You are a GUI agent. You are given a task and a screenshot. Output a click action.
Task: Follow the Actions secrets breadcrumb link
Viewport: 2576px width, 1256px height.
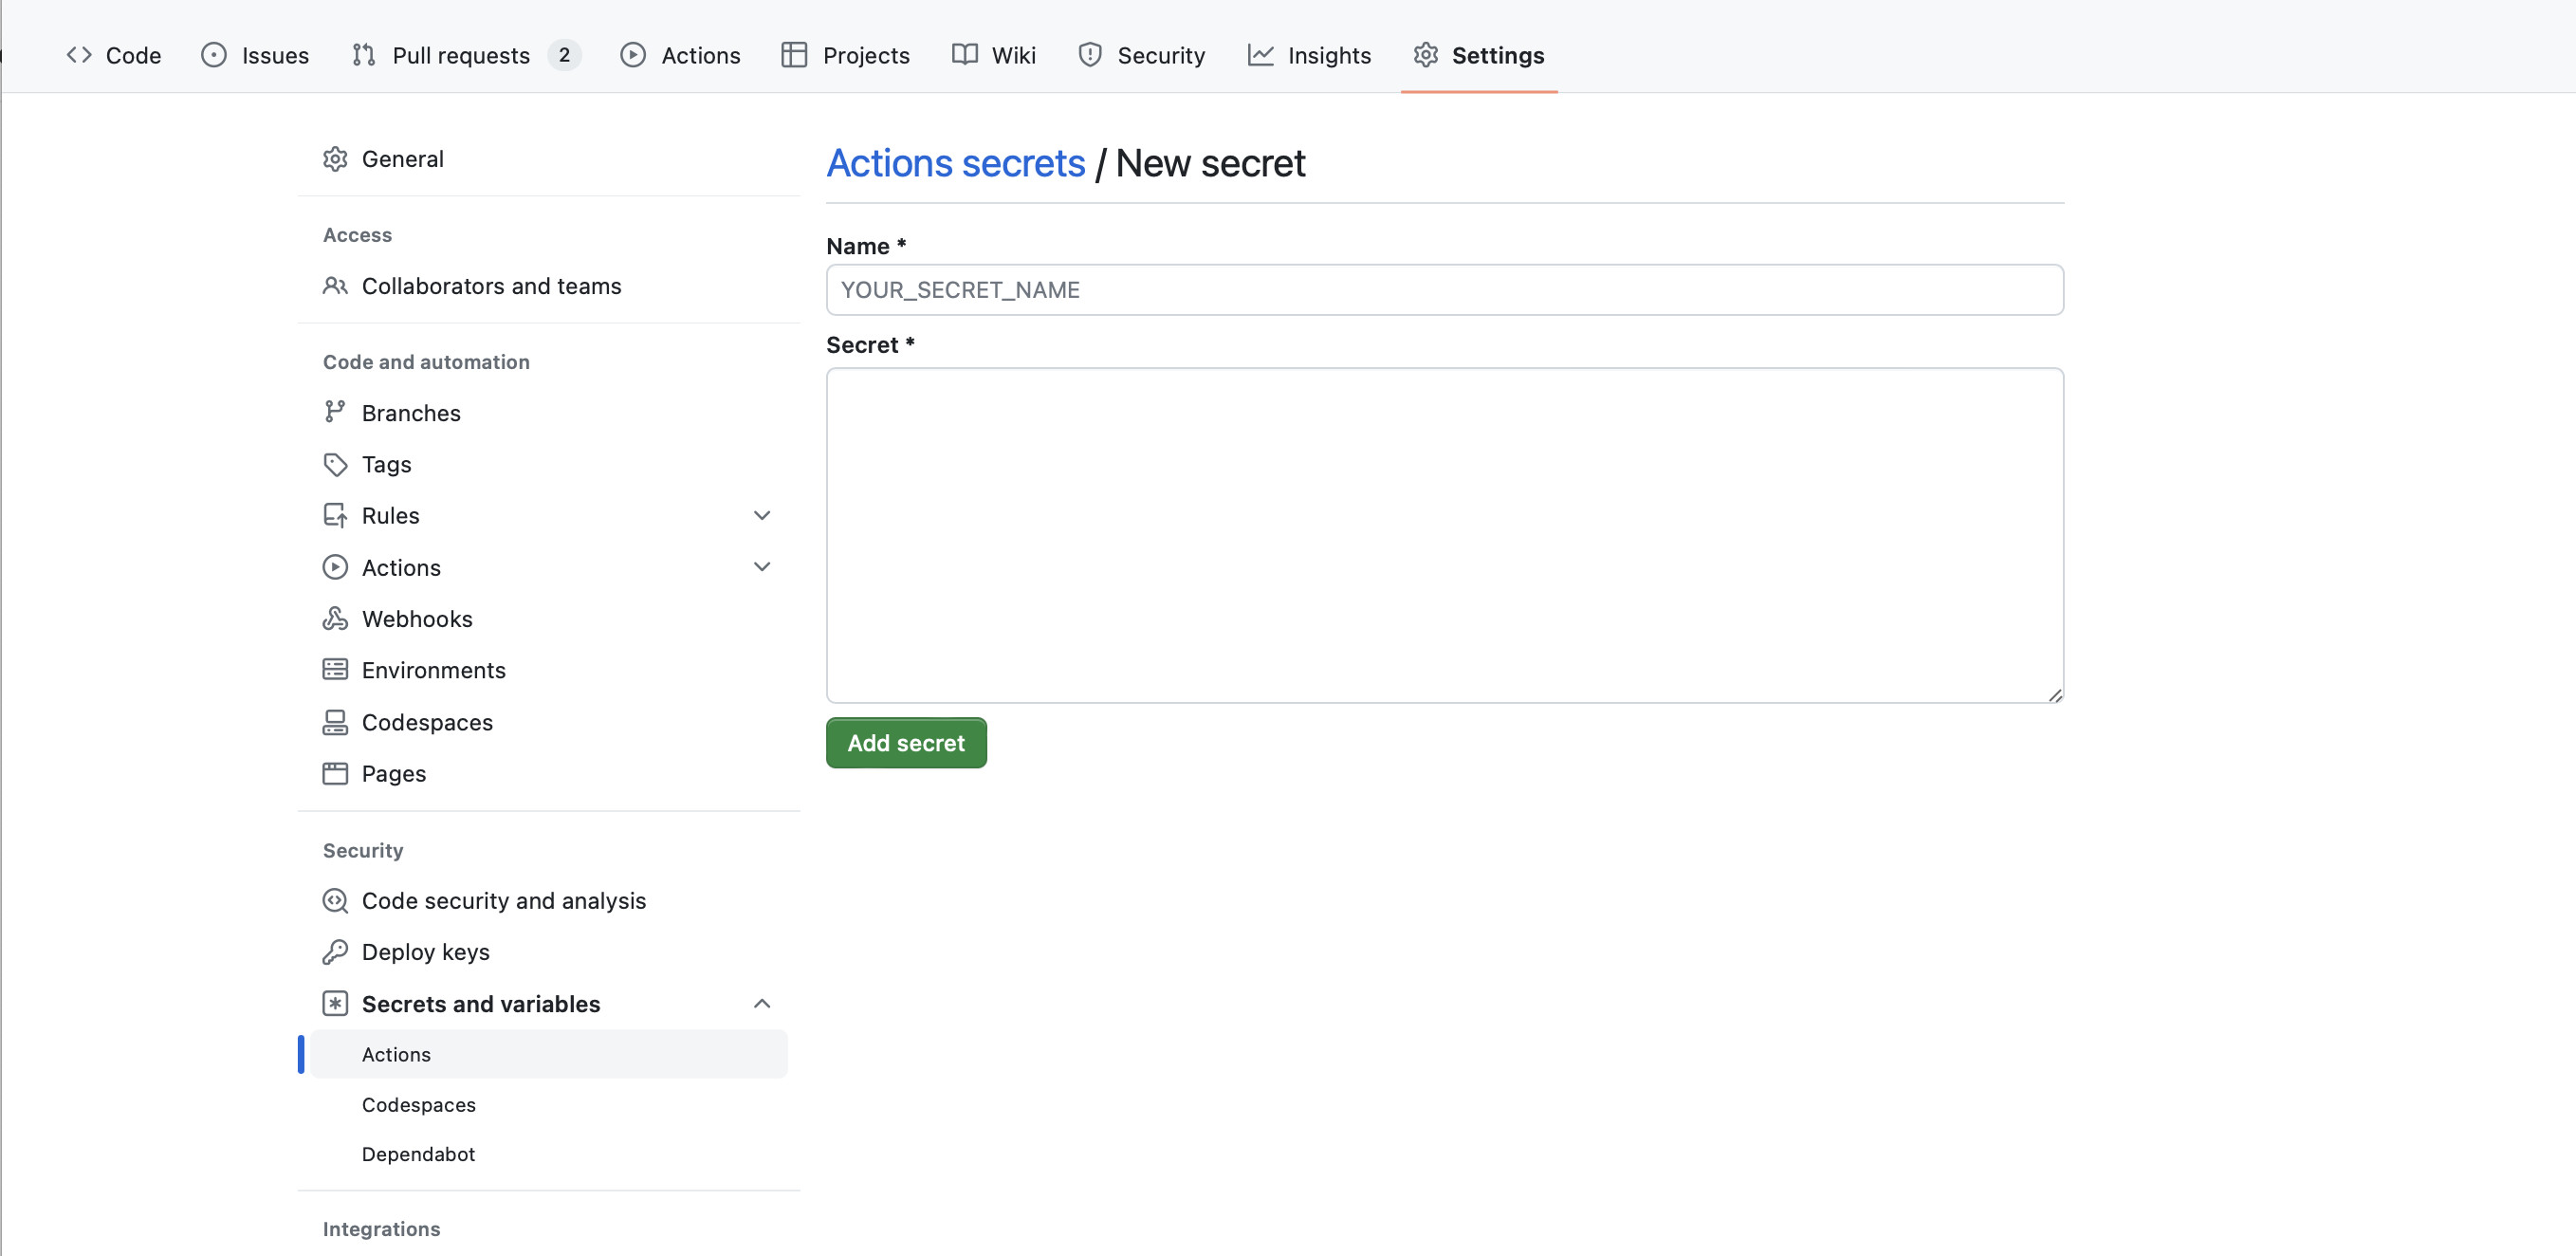coord(955,163)
